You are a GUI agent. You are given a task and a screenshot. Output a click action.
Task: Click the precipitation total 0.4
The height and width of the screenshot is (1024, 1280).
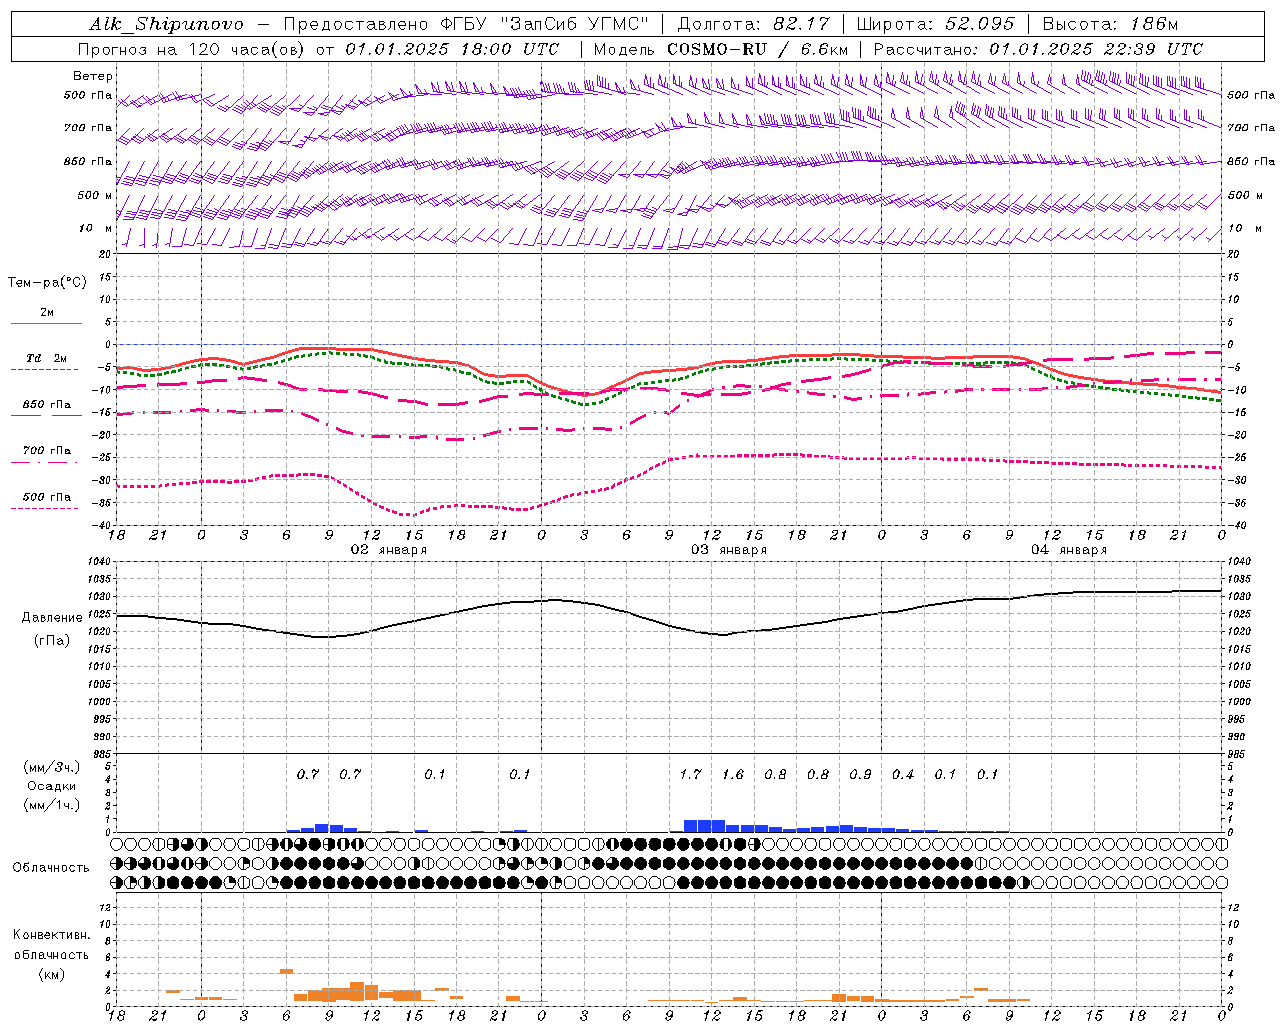[x=903, y=775]
